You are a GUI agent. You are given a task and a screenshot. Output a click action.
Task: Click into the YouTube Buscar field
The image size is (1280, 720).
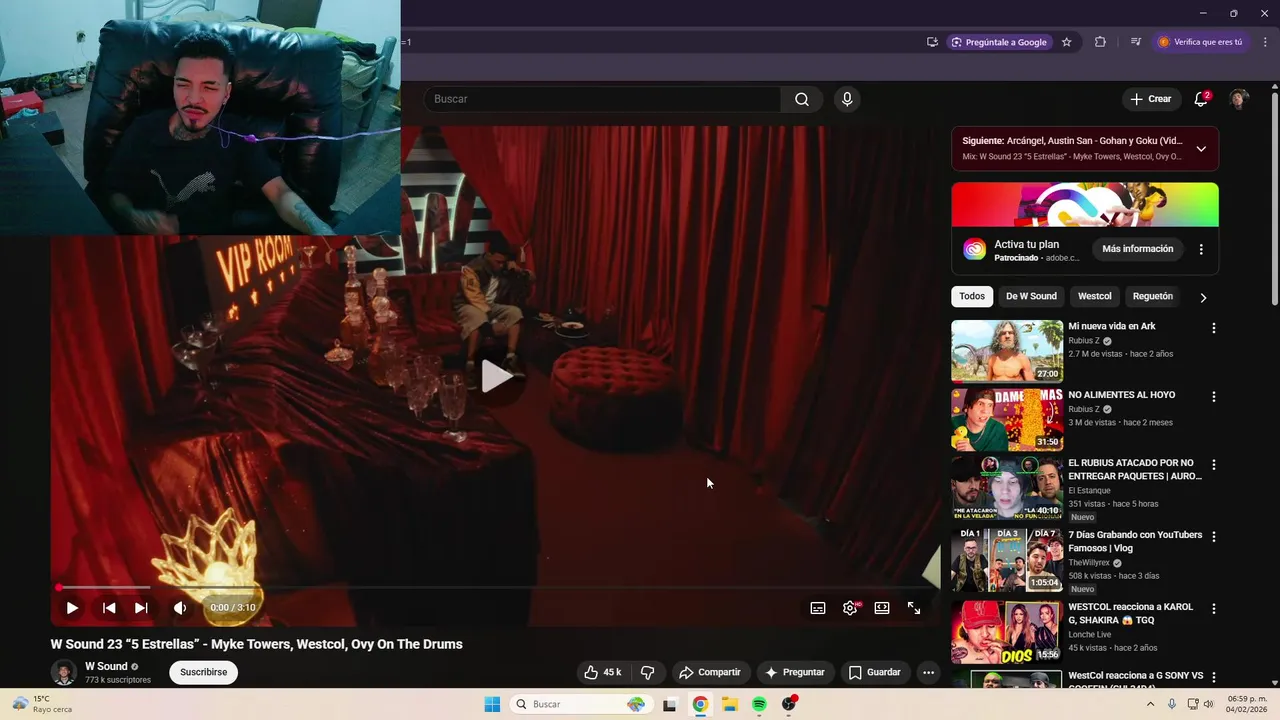point(603,99)
